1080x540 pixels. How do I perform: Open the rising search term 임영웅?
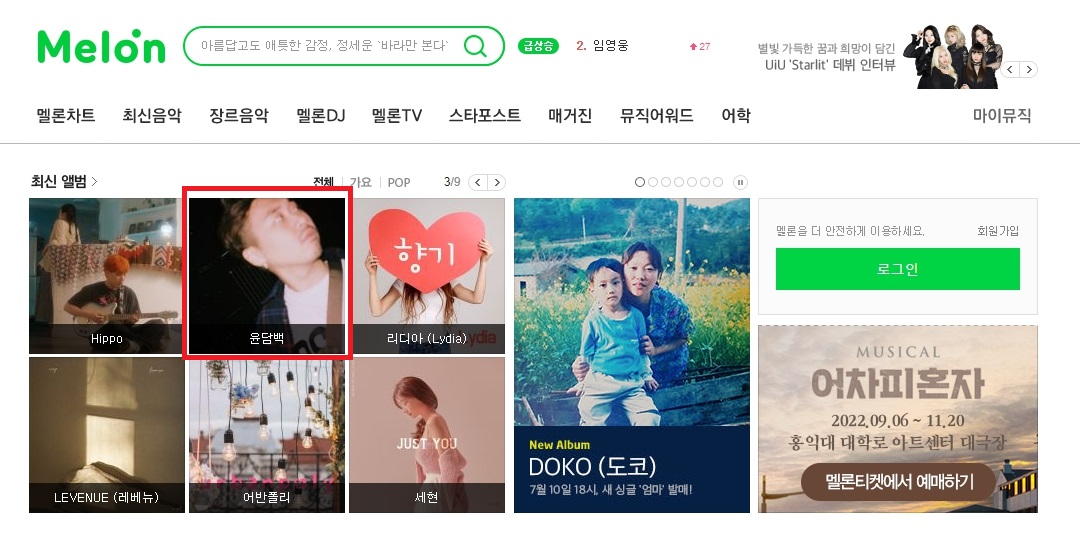[x=610, y=46]
